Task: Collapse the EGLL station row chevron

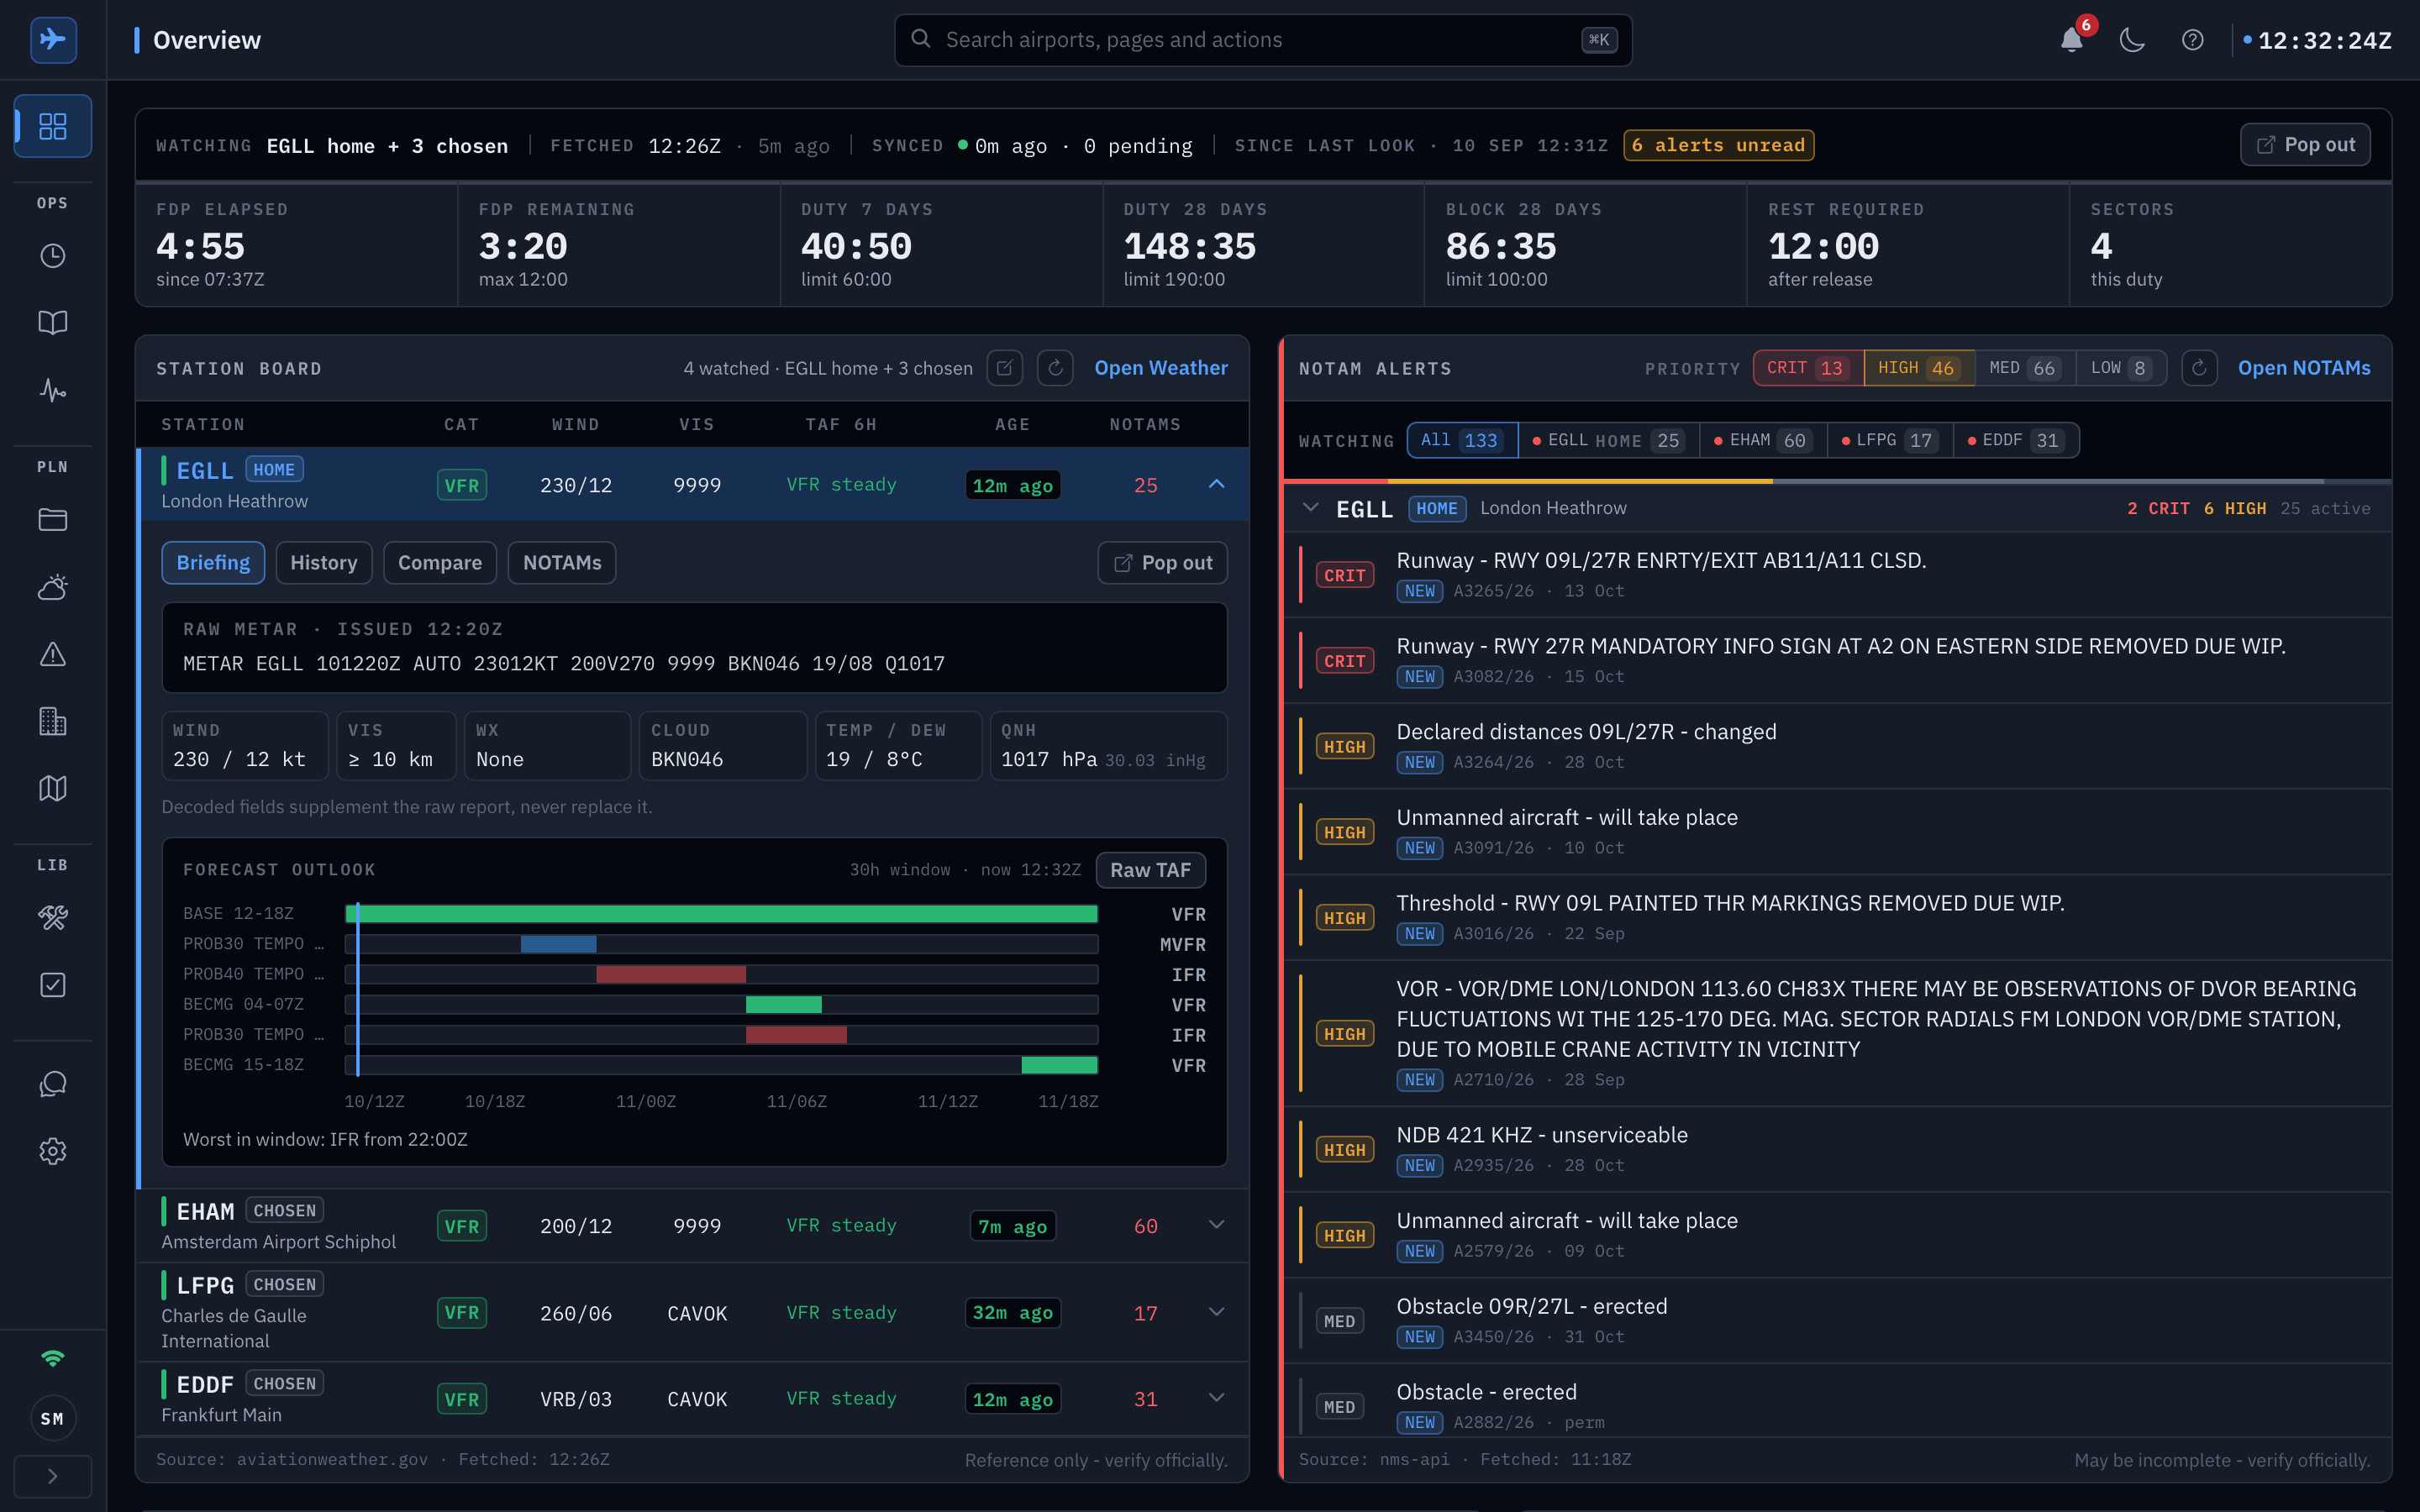Action: tap(1216, 484)
